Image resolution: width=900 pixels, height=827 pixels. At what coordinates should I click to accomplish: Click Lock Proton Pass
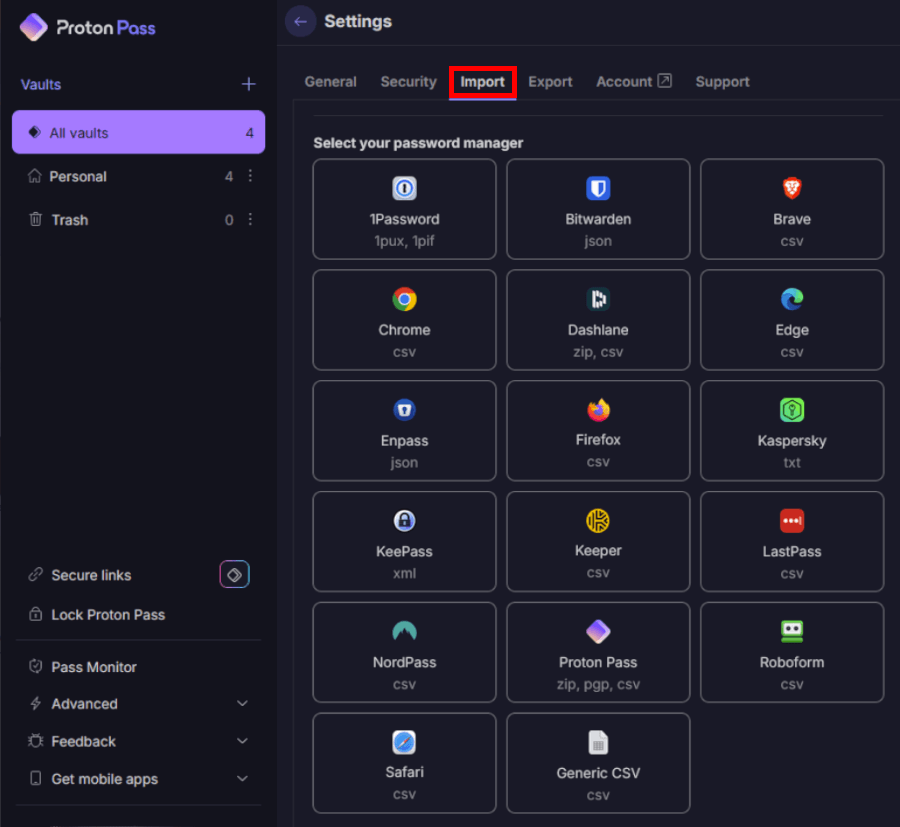(x=108, y=615)
